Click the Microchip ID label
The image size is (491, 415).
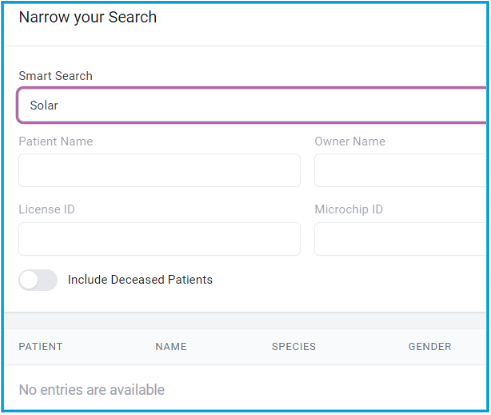click(349, 210)
